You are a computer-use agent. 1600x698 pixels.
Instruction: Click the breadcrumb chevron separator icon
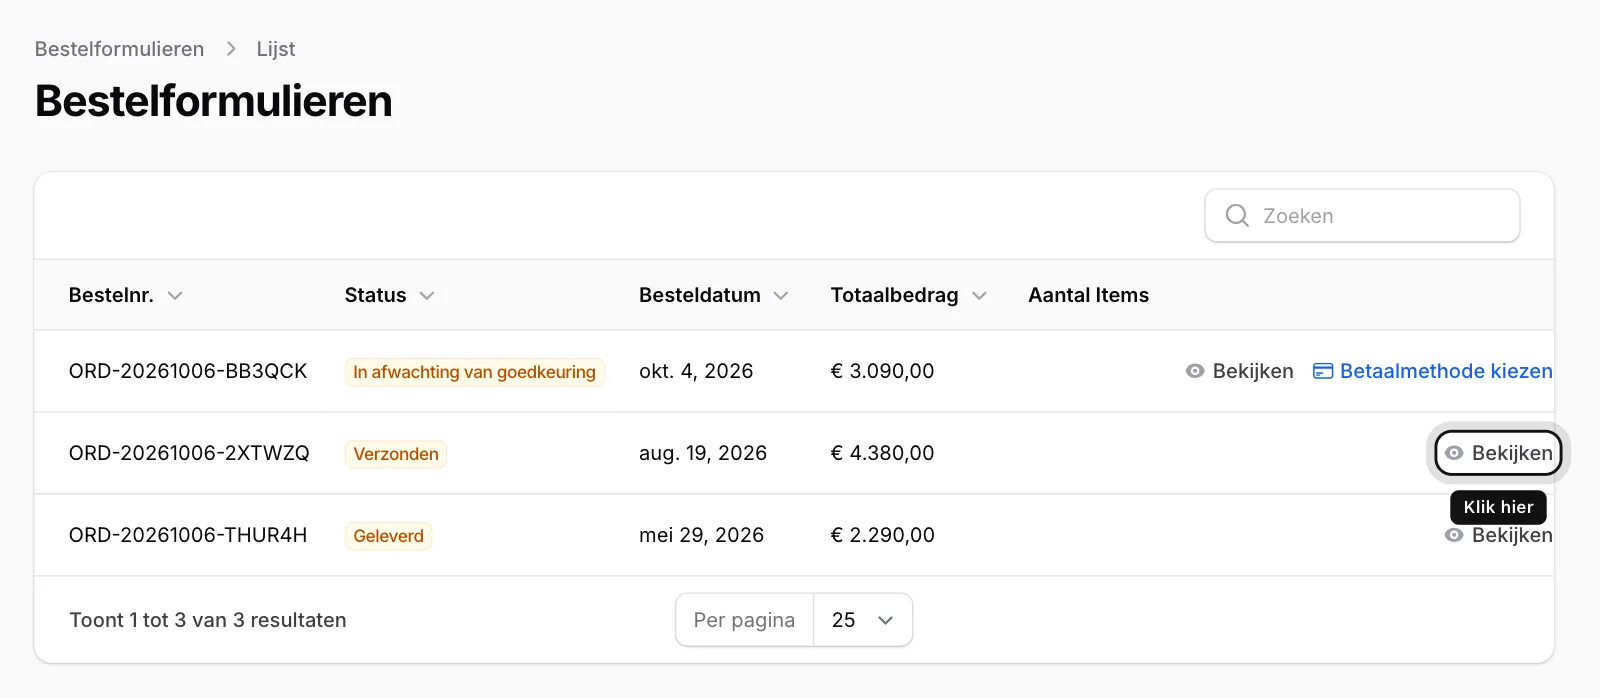tap(231, 49)
